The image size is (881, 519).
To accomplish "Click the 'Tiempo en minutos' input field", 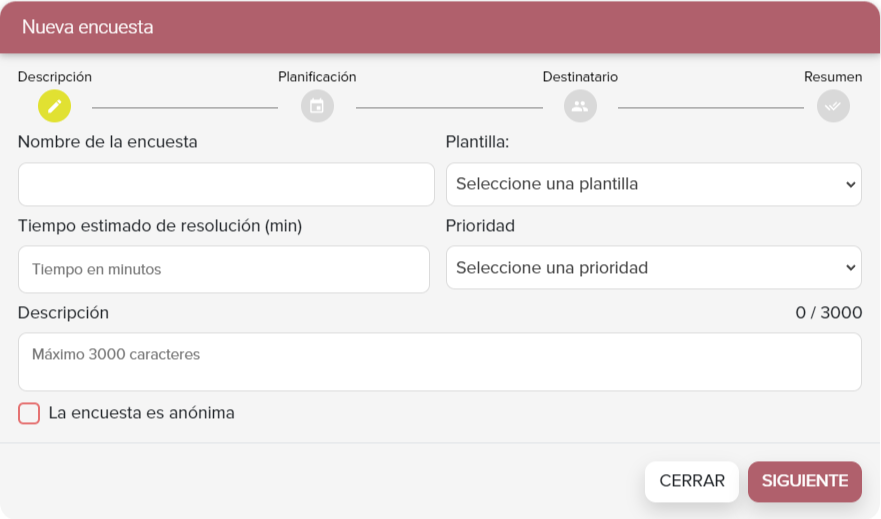I will pyautogui.click(x=224, y=269).
